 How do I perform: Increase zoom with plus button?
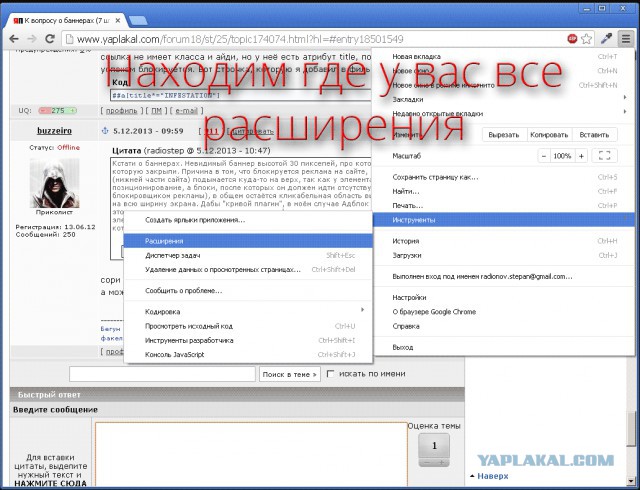coord(581,156)
